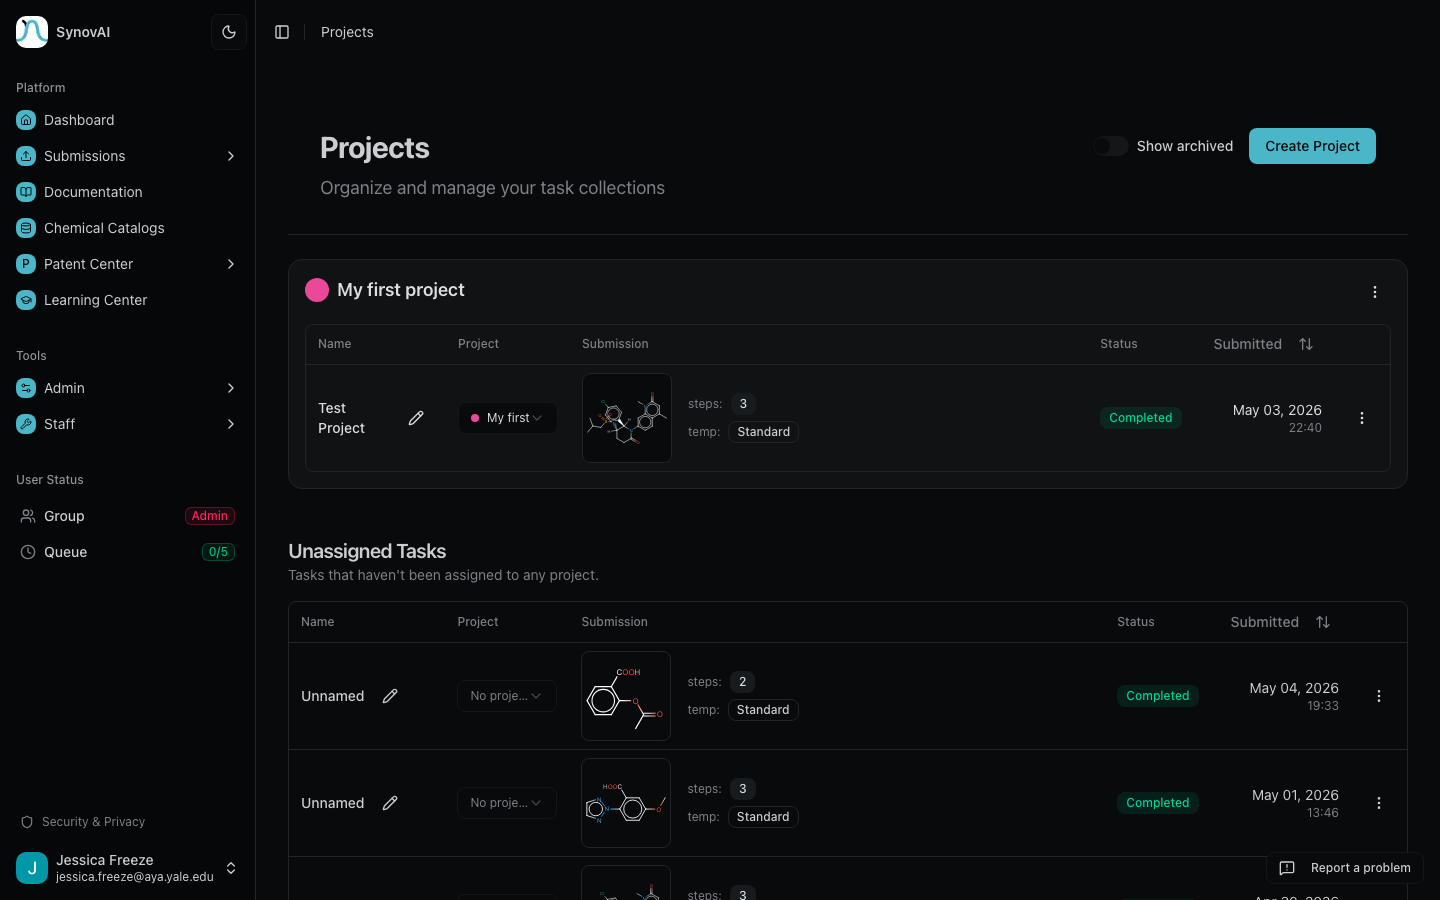This screenshot has width=1440, height=900.
Task: Open Dashboard from the sidebar
Action: 127,120
